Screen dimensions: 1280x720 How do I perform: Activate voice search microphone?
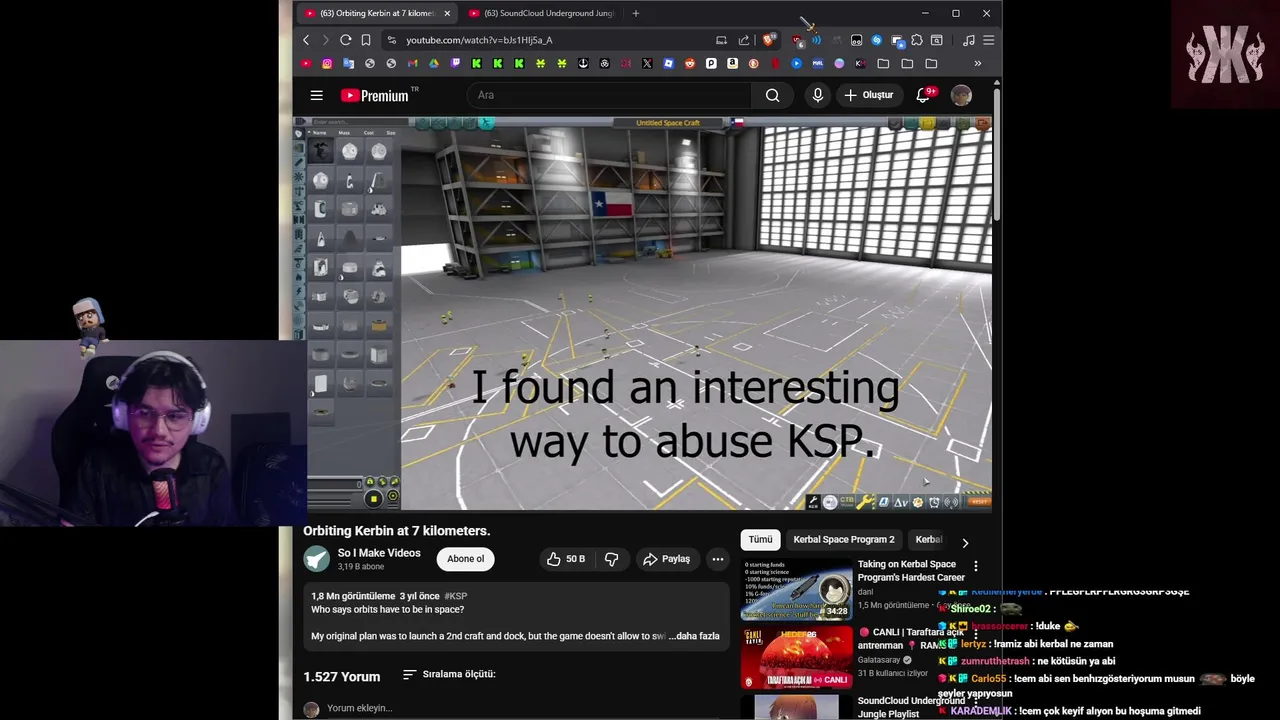(x=818, y=95)
